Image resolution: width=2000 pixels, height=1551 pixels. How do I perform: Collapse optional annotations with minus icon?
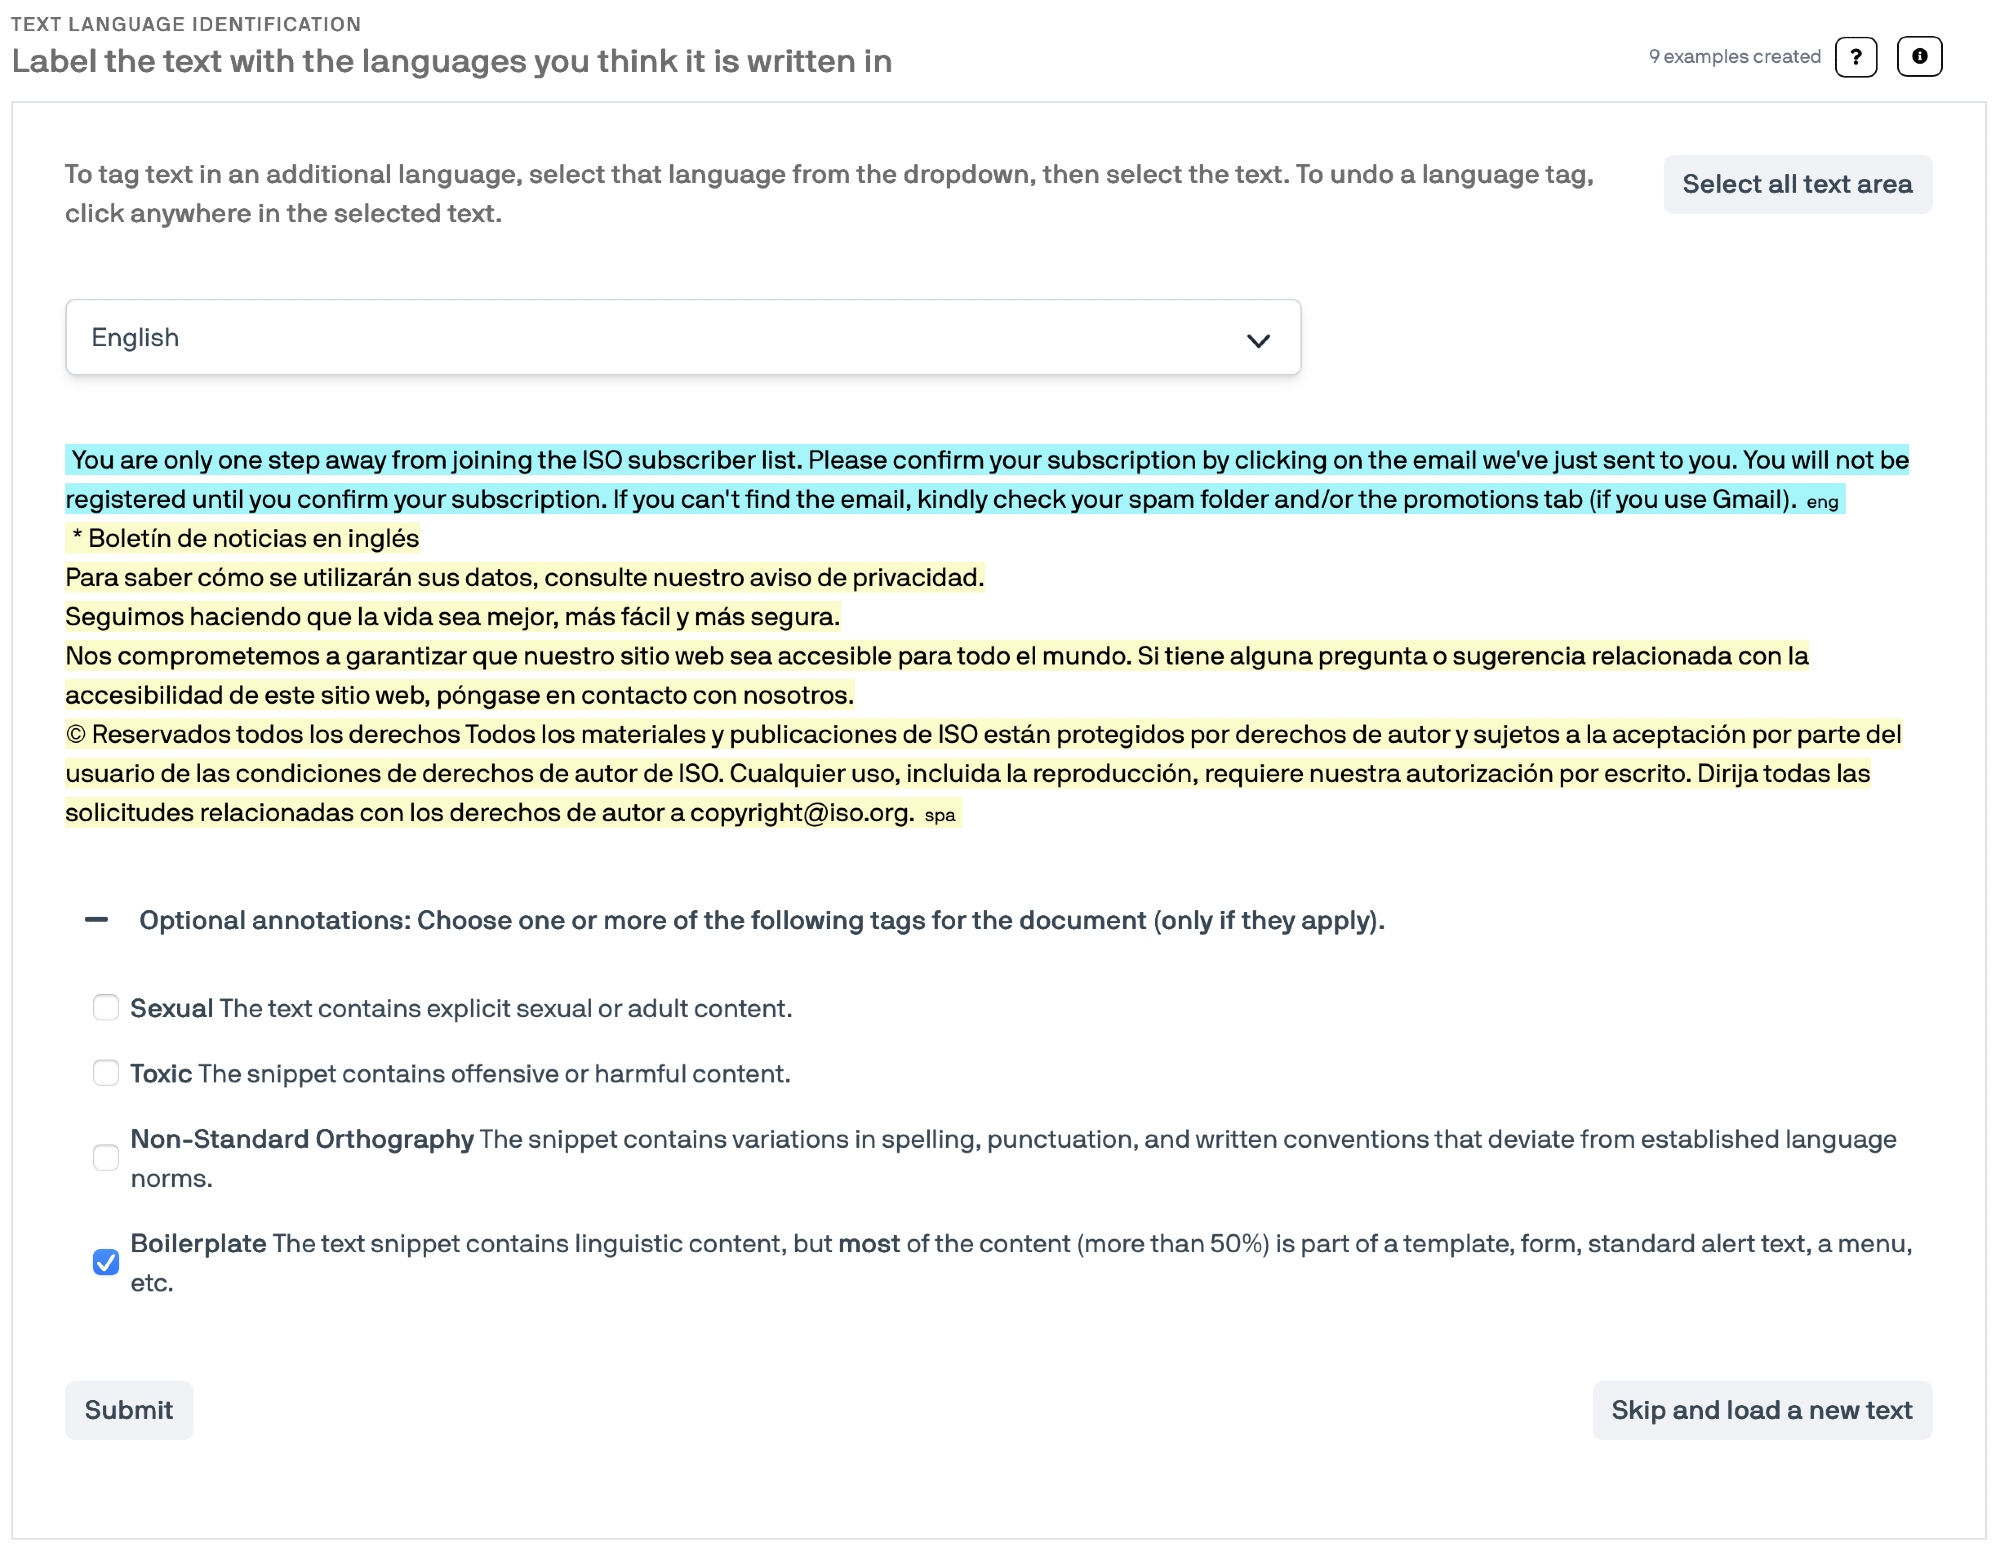point(97,920)
